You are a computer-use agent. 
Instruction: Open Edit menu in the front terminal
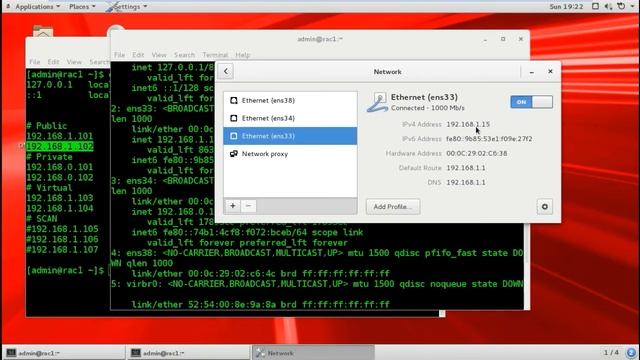click(x=138, y=55)
